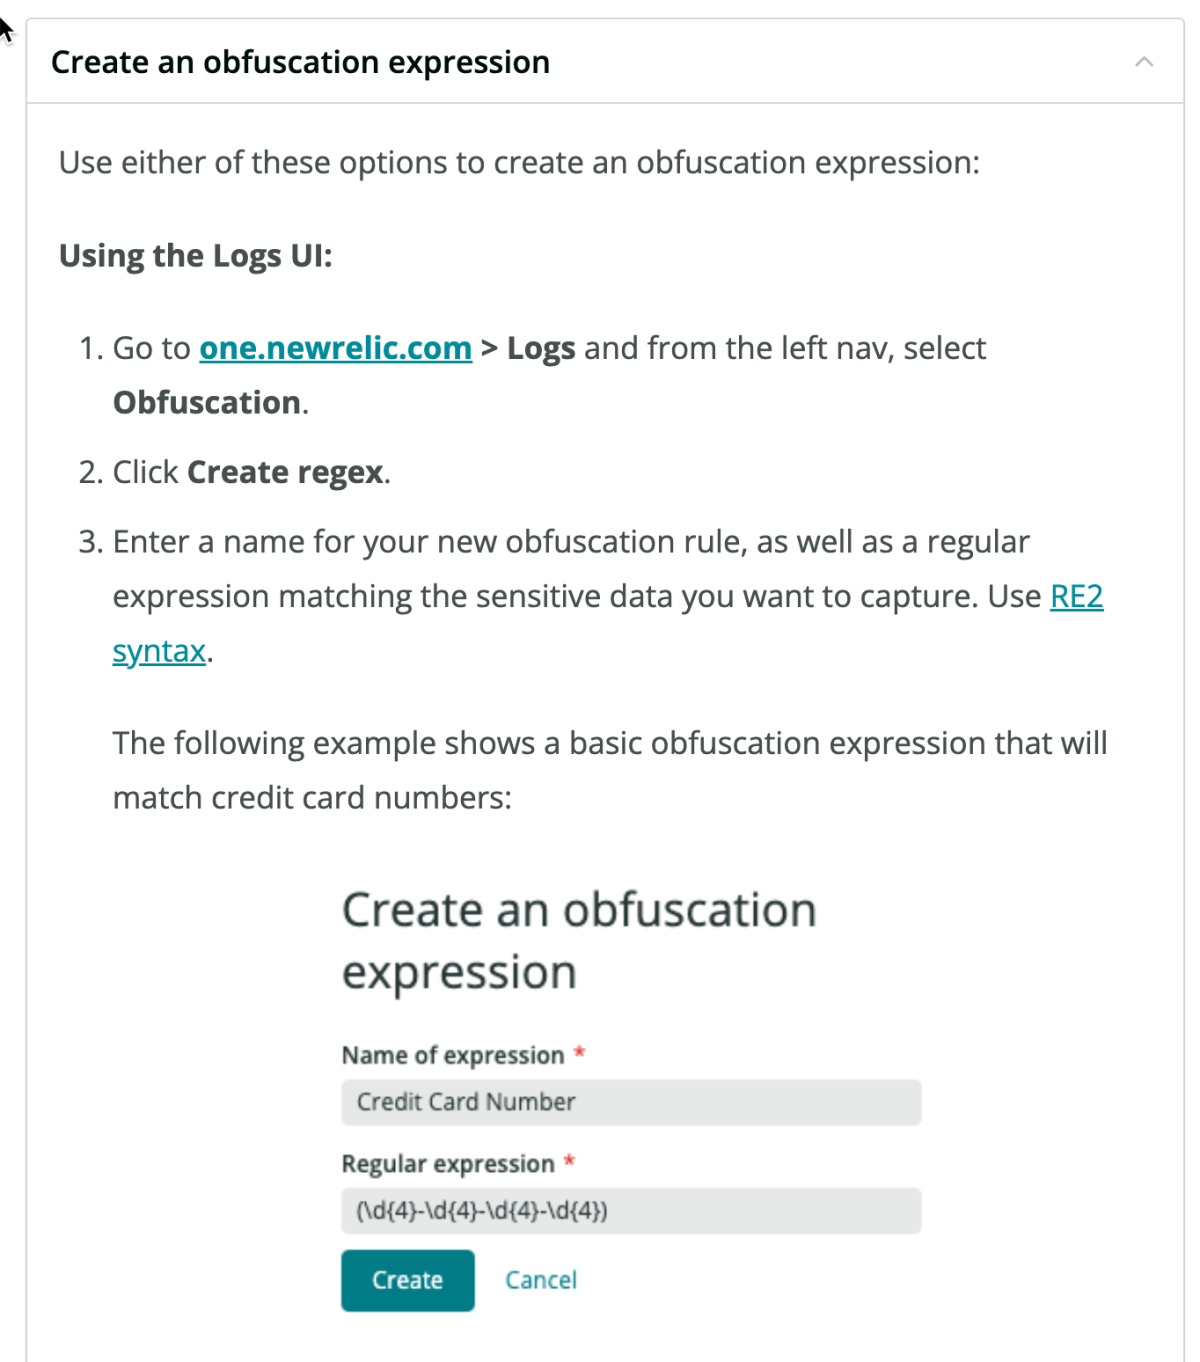
Task: Click the red asterisk beside Regular expression
Action: [569, 1162]
